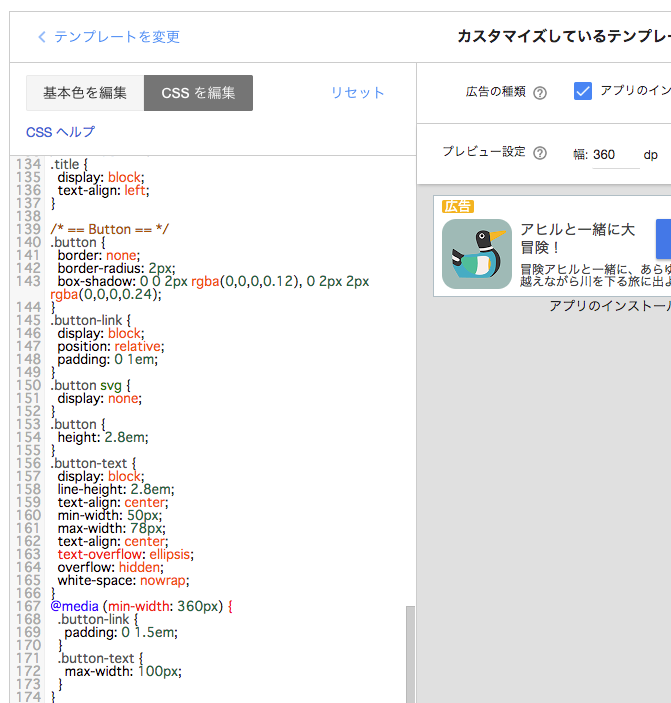Screen dimensions: 671x703
Task: Open the CSS ヘルプ link
Action: pos(61,132)
